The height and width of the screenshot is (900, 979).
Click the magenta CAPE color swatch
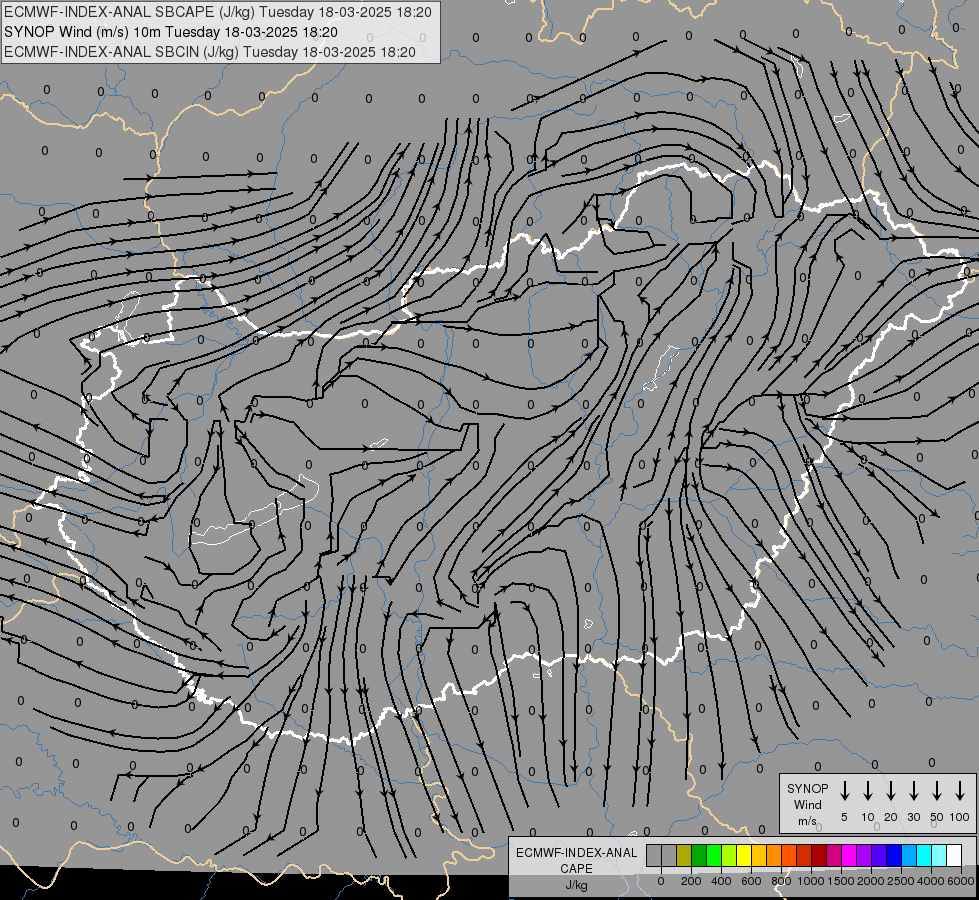pos(849,855)
